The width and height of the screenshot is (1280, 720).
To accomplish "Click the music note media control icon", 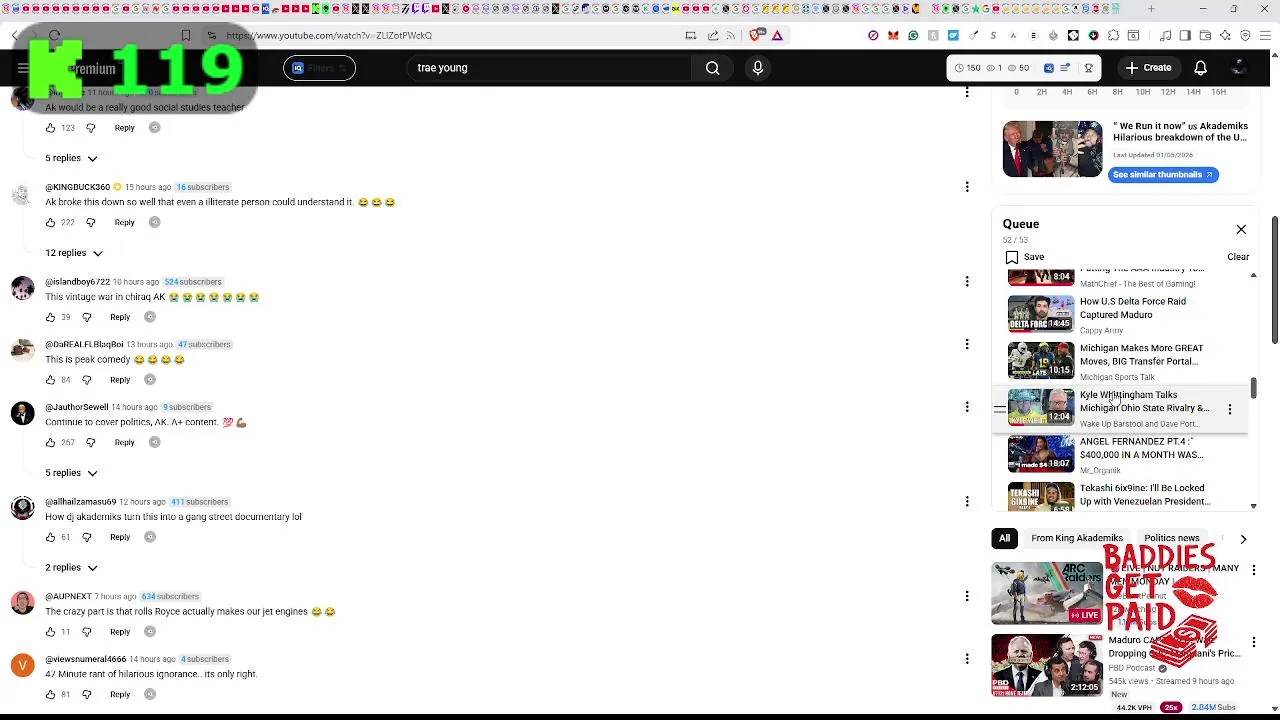I will pyautogui.click(x=1166, y=35).
